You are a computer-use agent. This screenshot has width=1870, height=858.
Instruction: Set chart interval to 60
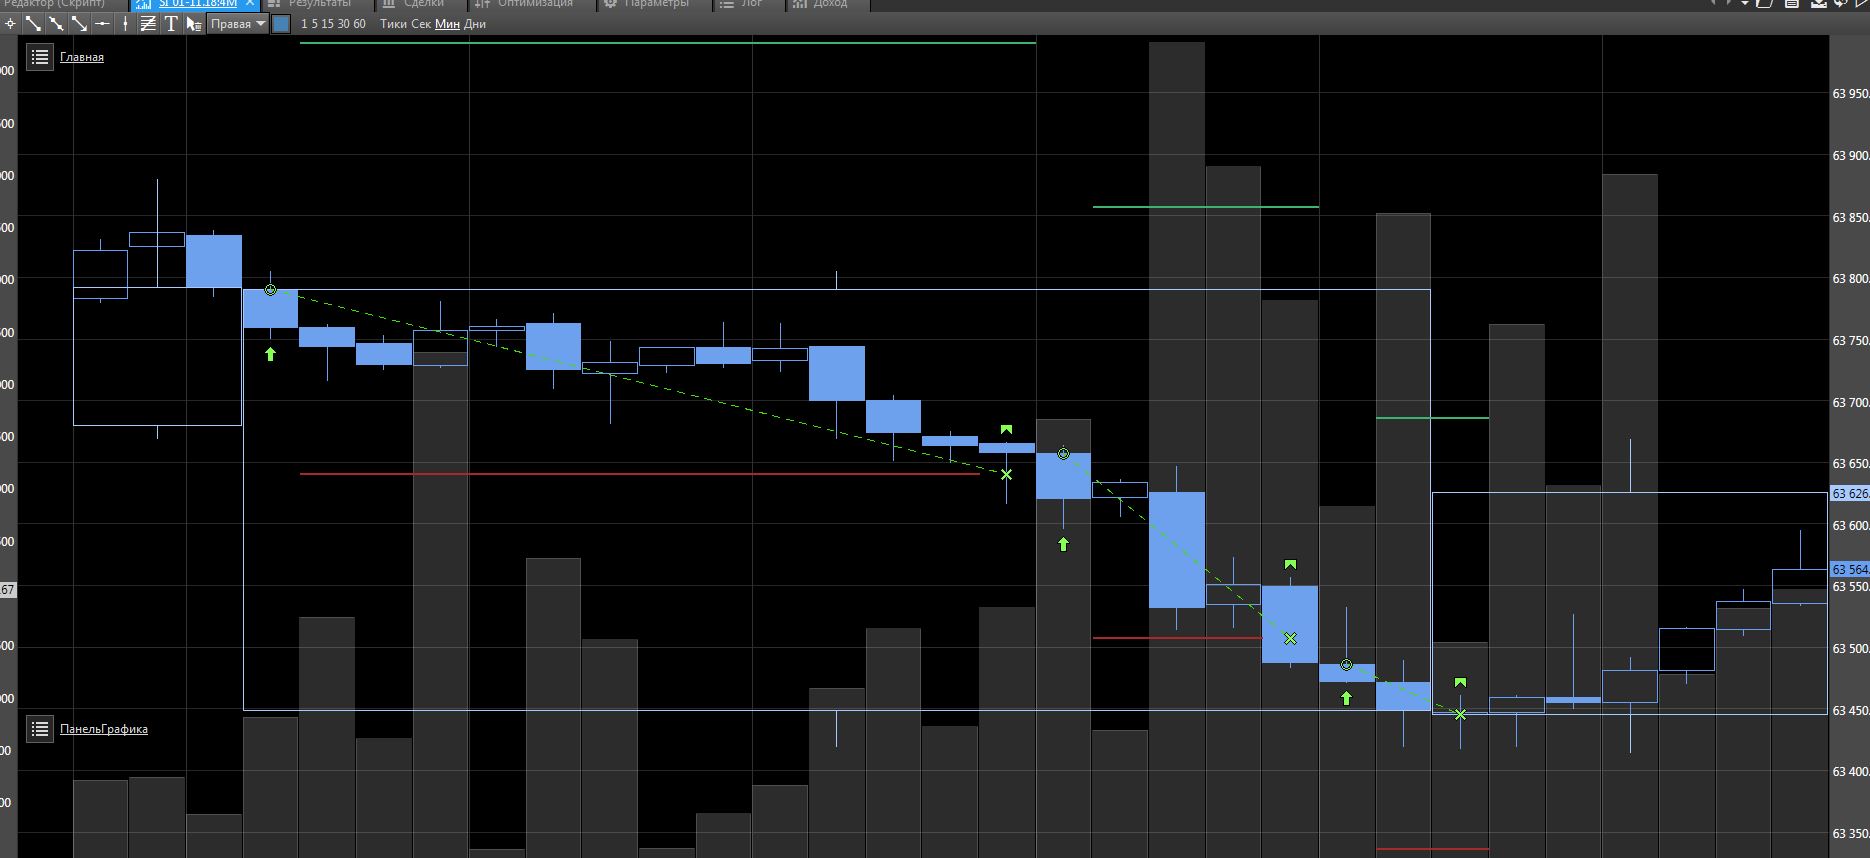click(359, 24)
